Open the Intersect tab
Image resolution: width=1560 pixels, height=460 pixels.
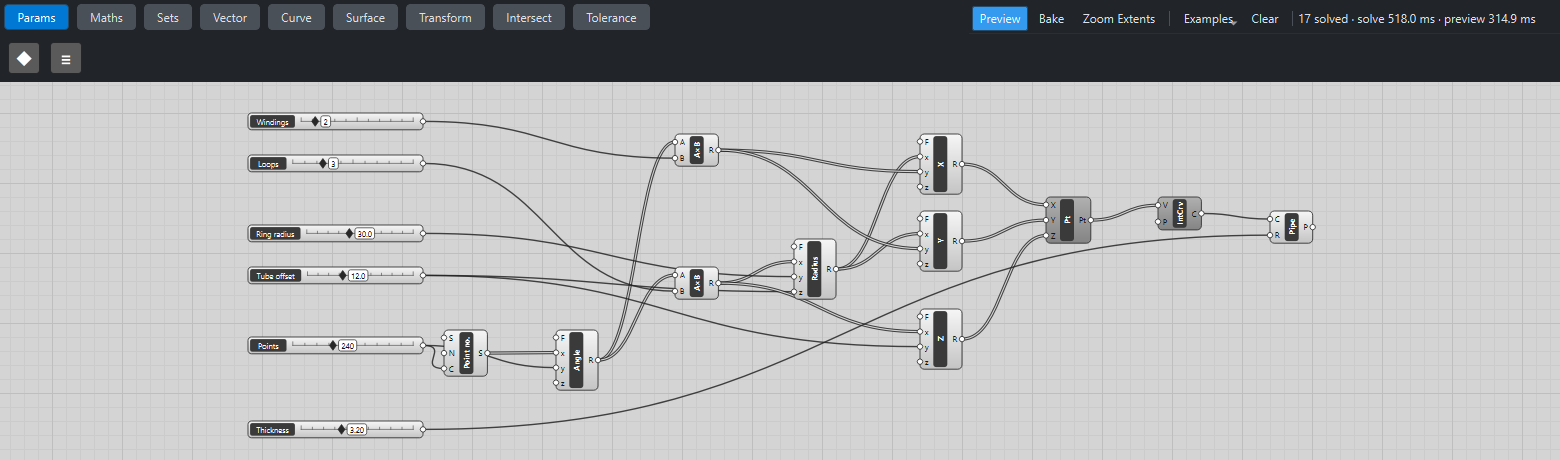pyautogui.click(x=529, y=17)
